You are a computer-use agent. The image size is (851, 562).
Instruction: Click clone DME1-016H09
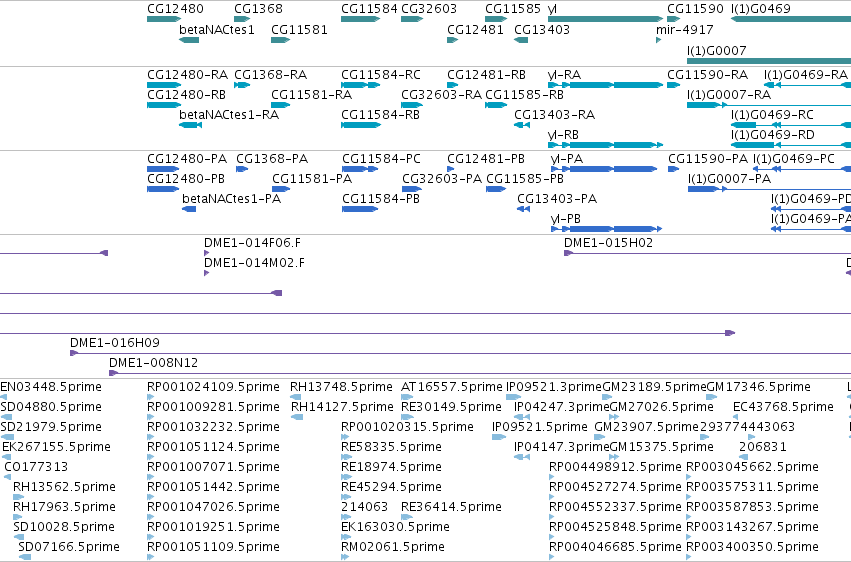click(x=460, y=353)
